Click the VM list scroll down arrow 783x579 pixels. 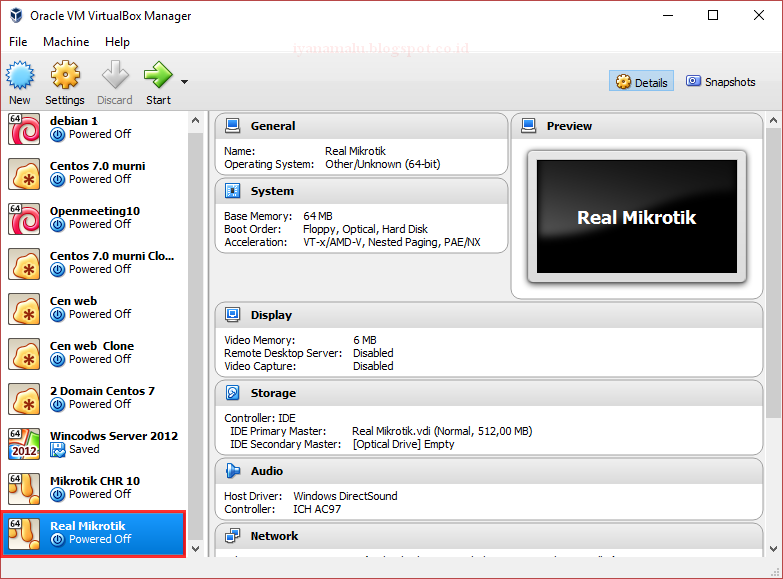tap(195, 549)
